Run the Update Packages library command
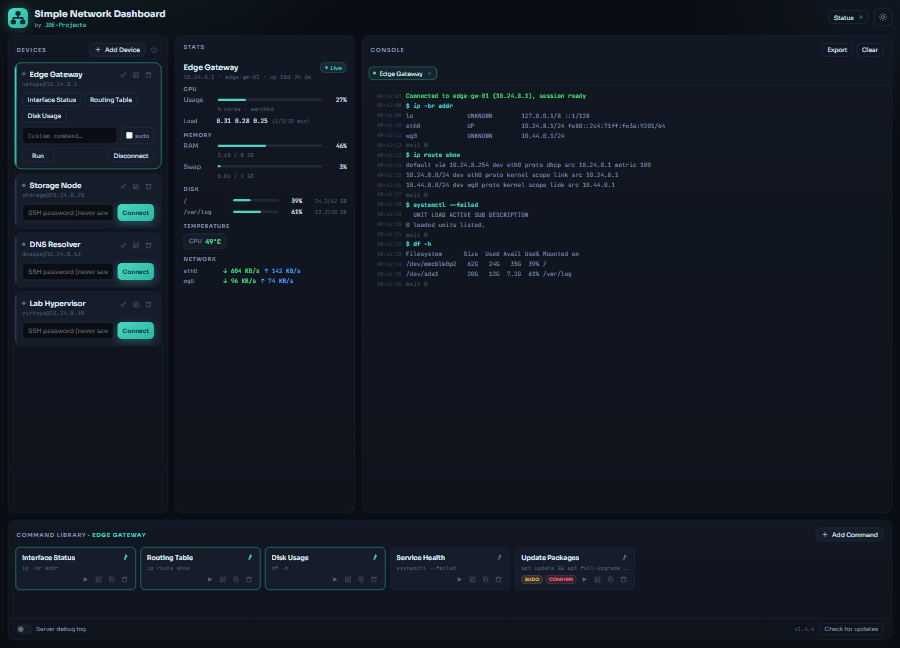Viewport: 900px width, 648px height. [585, 580]
